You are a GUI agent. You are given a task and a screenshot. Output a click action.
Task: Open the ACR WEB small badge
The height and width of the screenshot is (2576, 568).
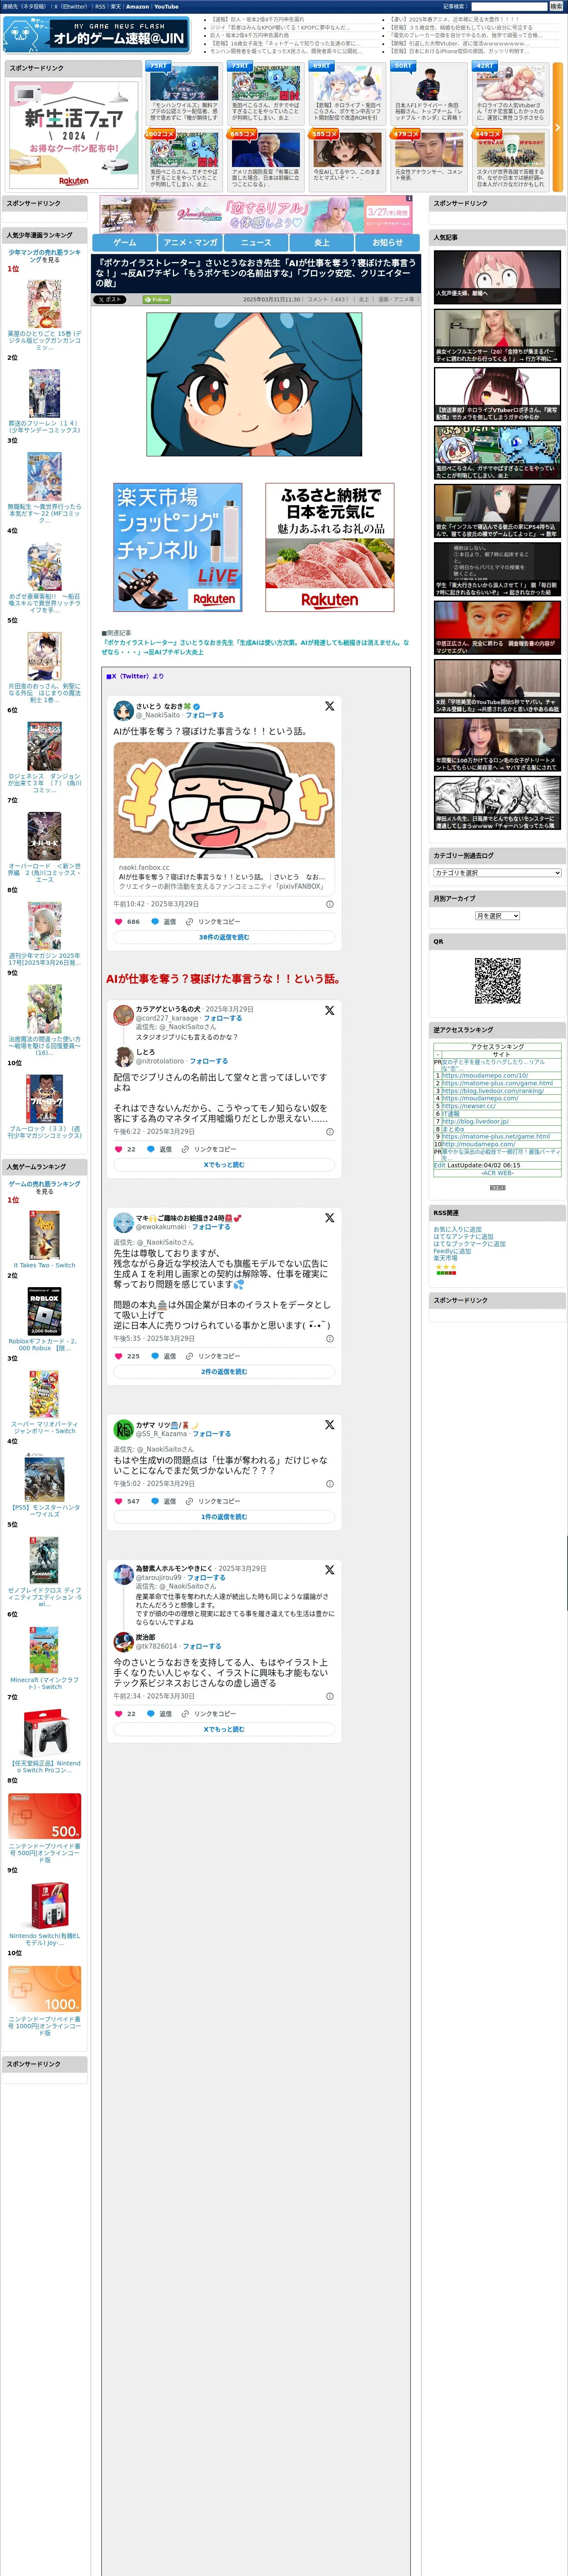click(497, 1187)
